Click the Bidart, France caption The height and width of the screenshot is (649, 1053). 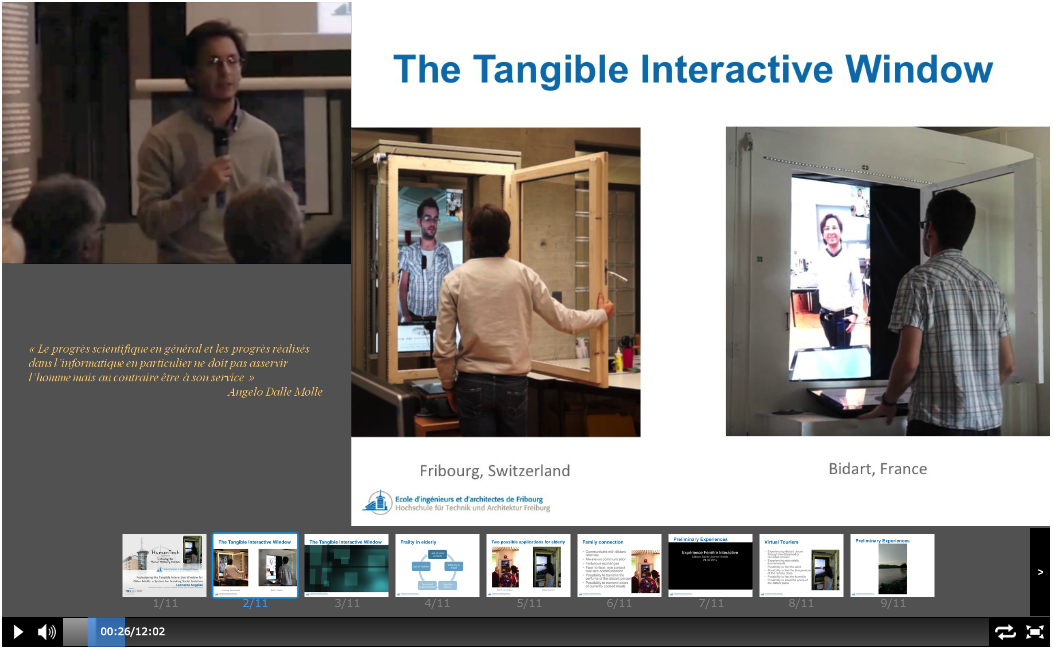[878, 469]
